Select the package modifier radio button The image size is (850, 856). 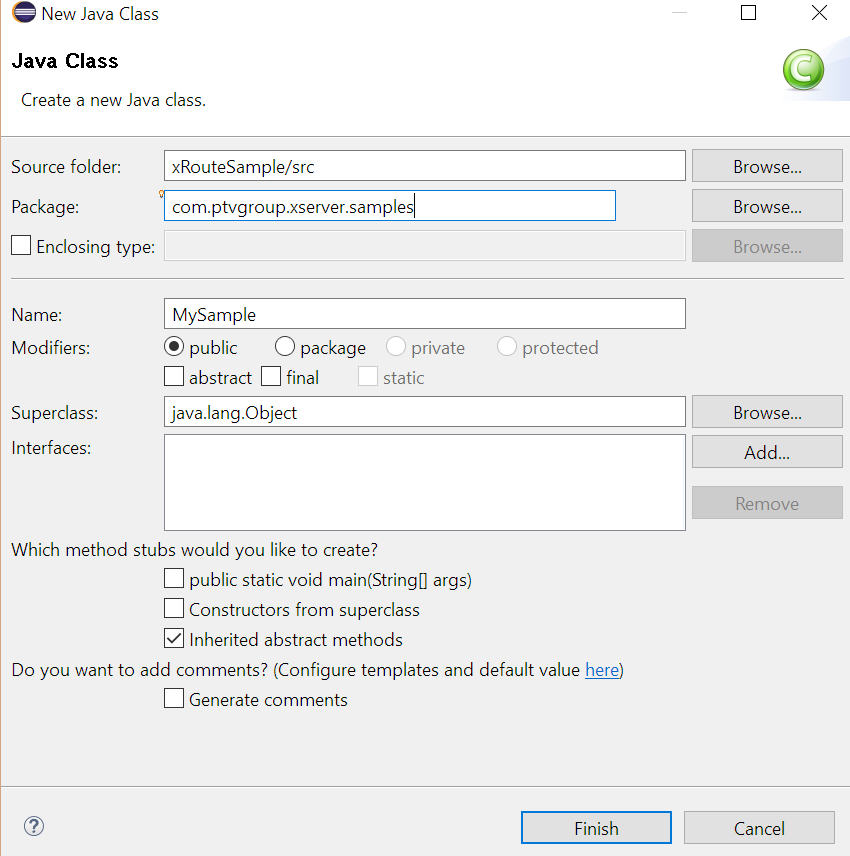(285, 347)
